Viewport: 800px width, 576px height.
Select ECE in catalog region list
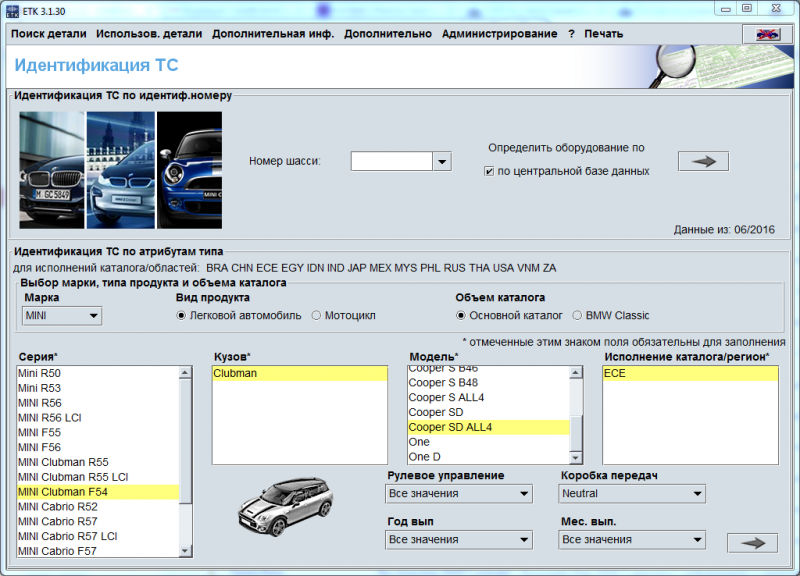[x=690, y=373]
